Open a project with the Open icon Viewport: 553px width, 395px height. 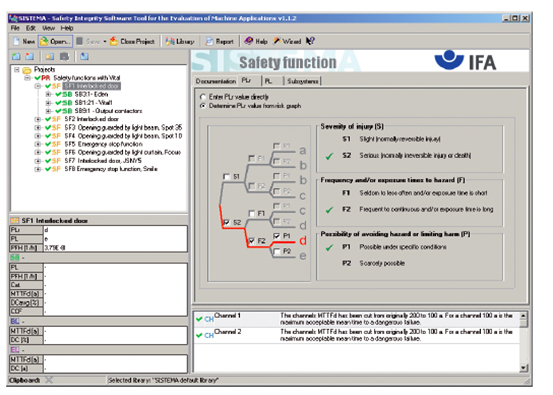point(44,42)
